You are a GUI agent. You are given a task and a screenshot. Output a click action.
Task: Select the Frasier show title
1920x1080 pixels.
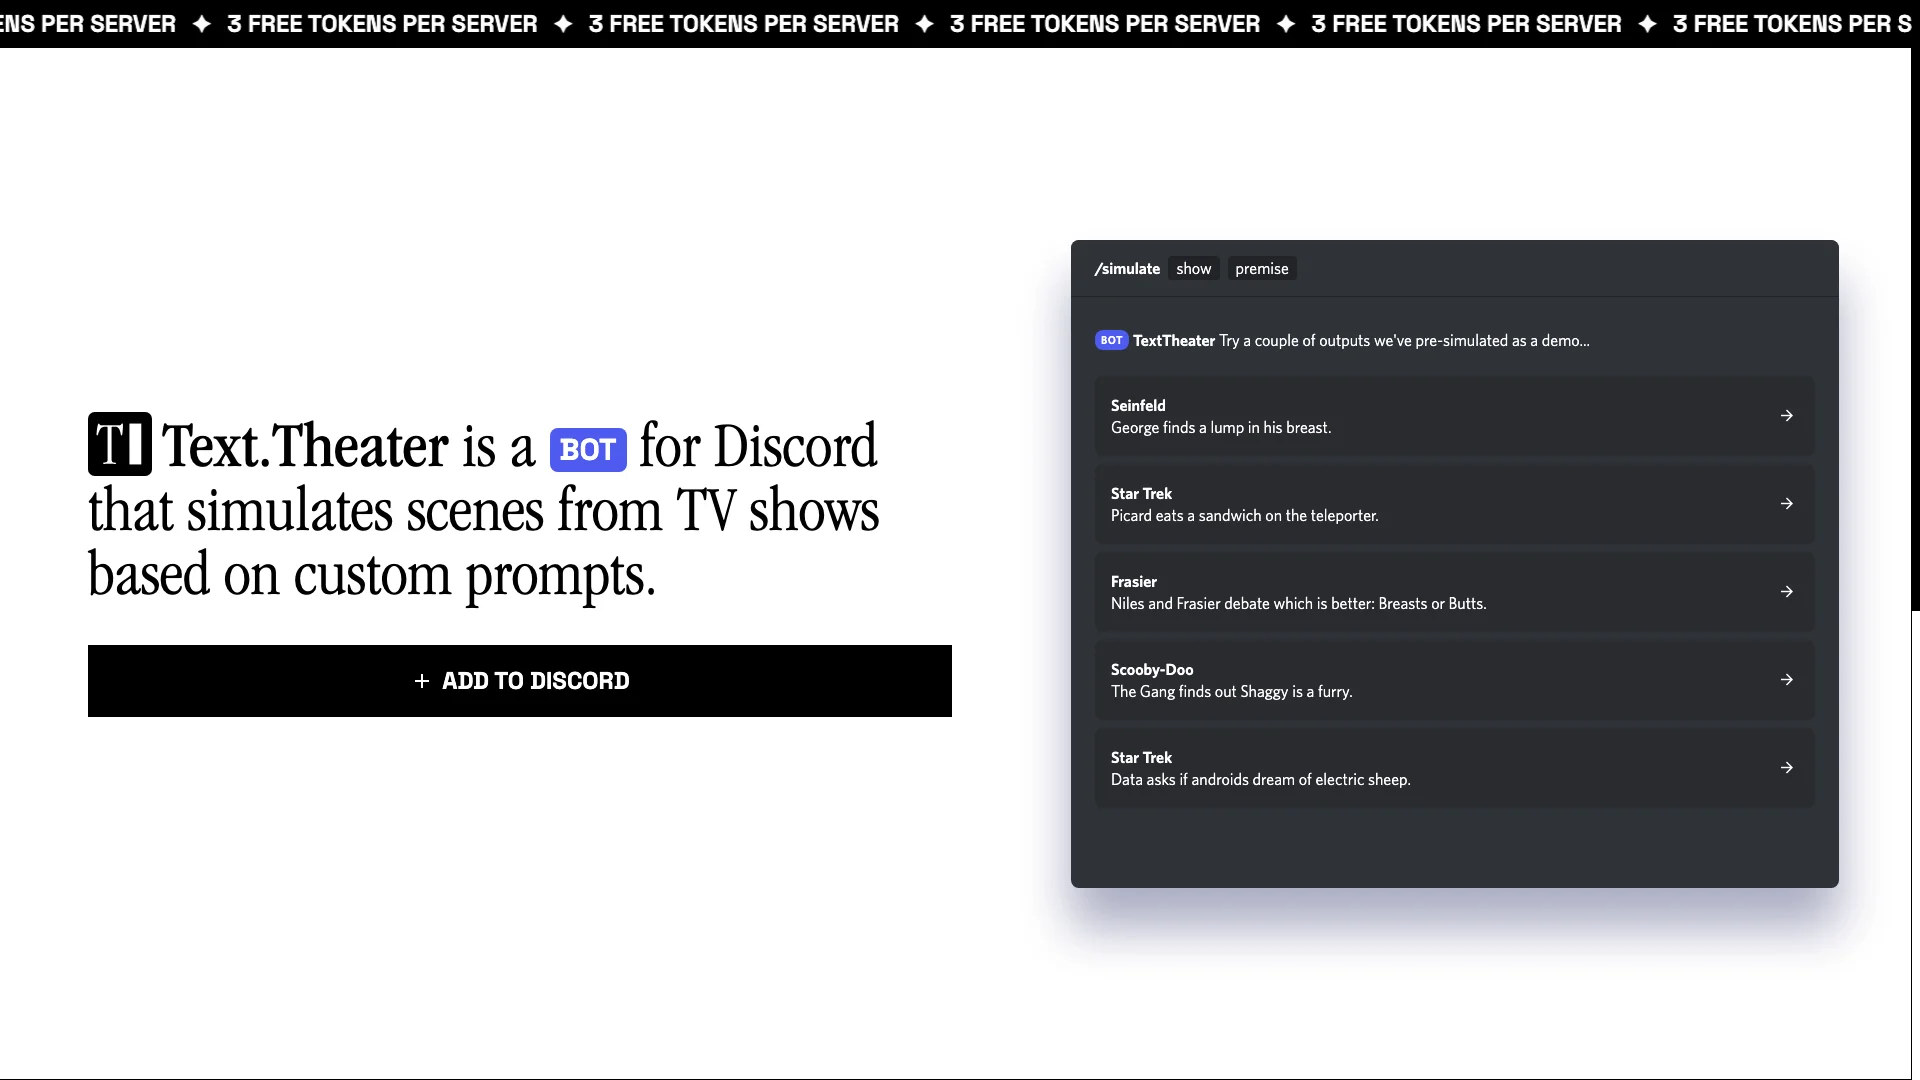point(1133,581)
